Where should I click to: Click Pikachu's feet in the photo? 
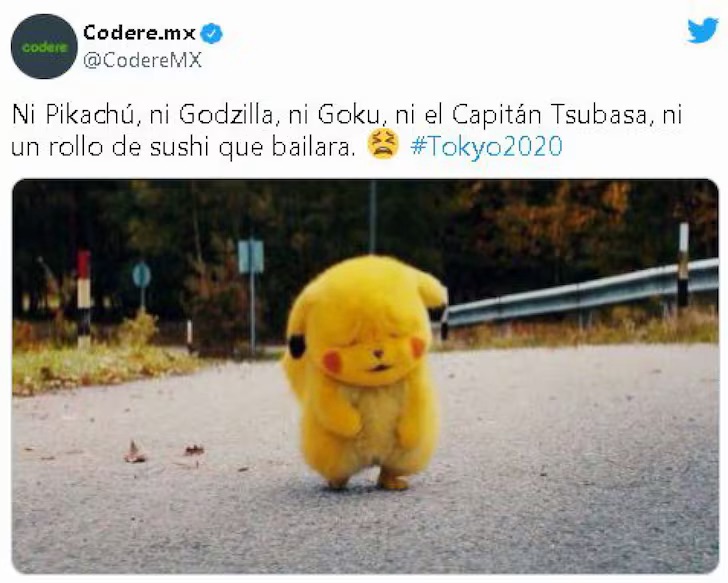(x=369, y=481)
